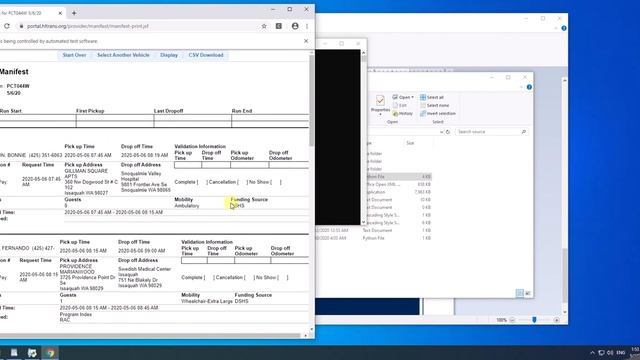Click Bonnie's Pick up Odometer validation box

[249, 165]
